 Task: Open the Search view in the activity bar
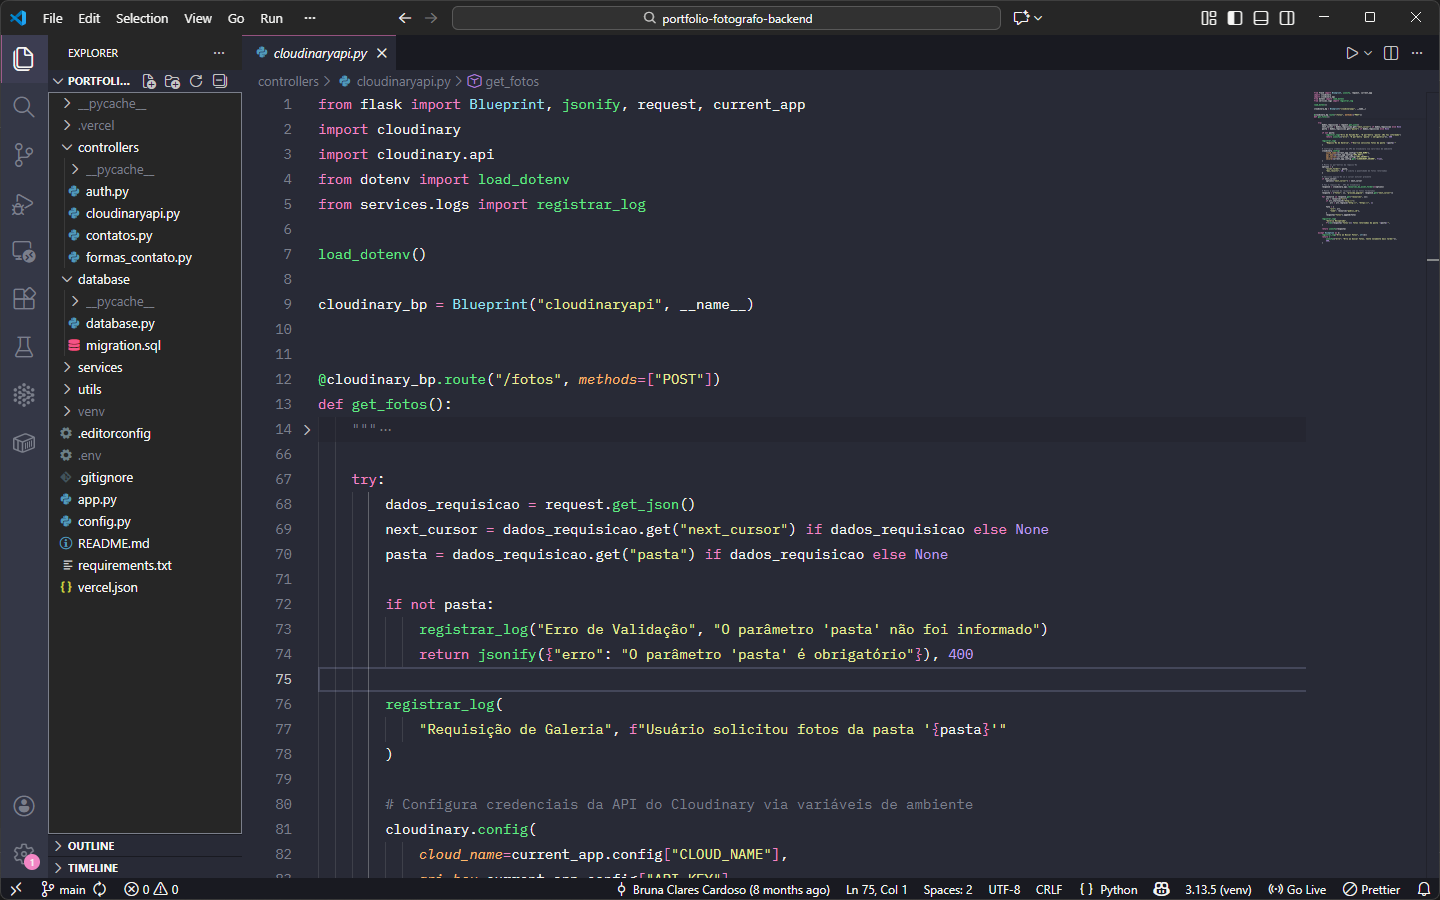coord(24,107)
